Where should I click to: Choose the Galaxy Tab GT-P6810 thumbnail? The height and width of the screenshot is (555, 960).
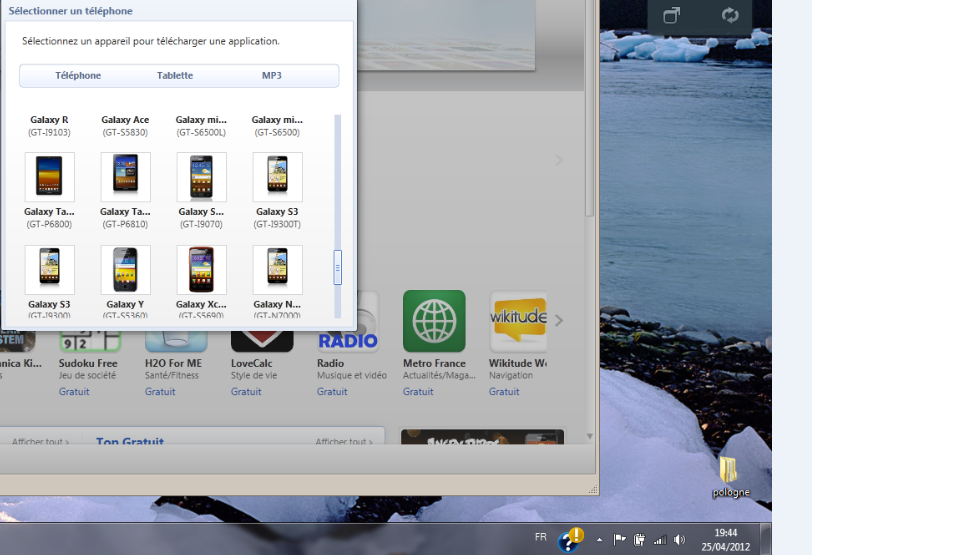tap(126, 176)
